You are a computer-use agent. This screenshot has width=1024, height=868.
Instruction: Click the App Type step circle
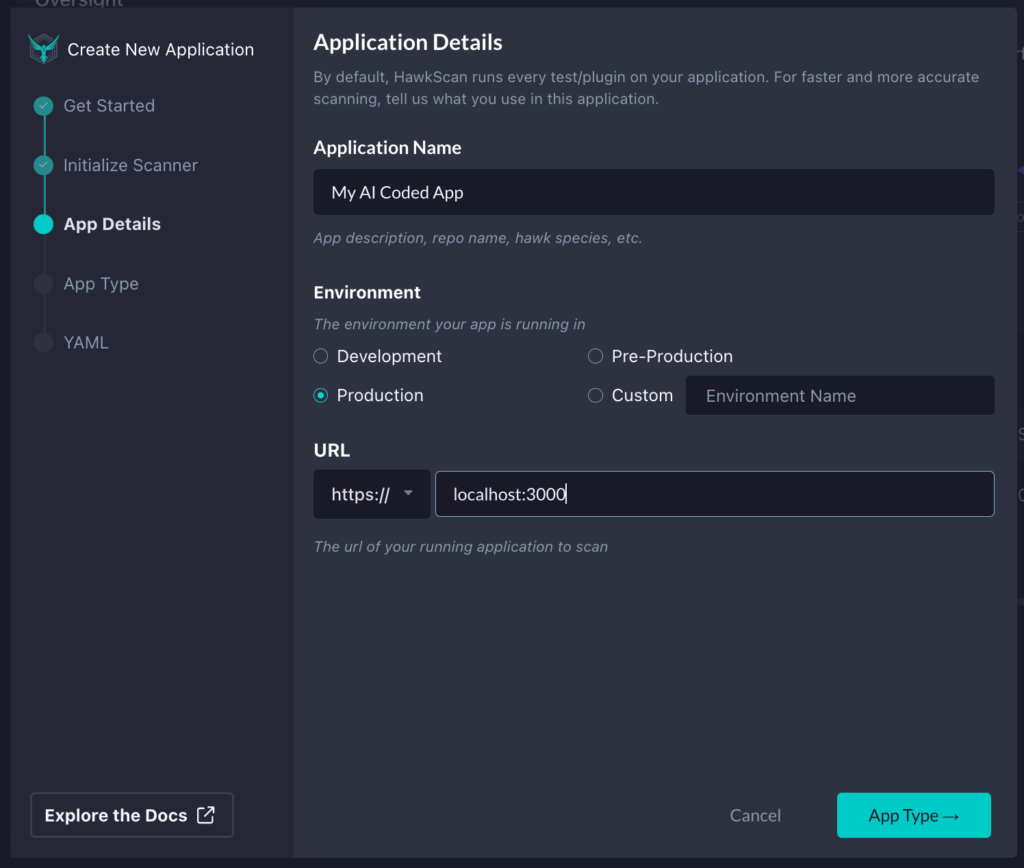[43, 283]
